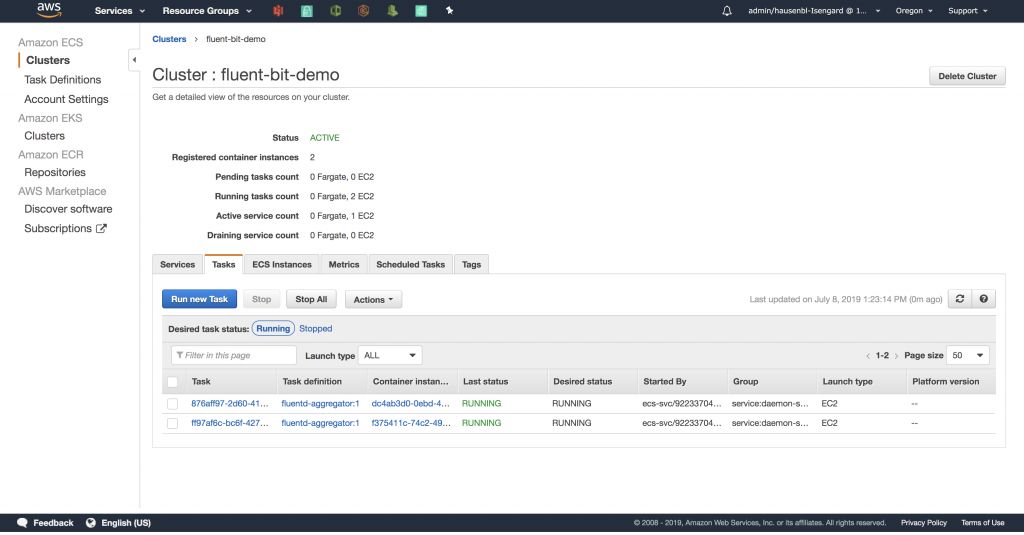Viewport: 1024px width, 535px height.
Task: Switch to the Scheduled Tasks tab
Action: (411, 265)
